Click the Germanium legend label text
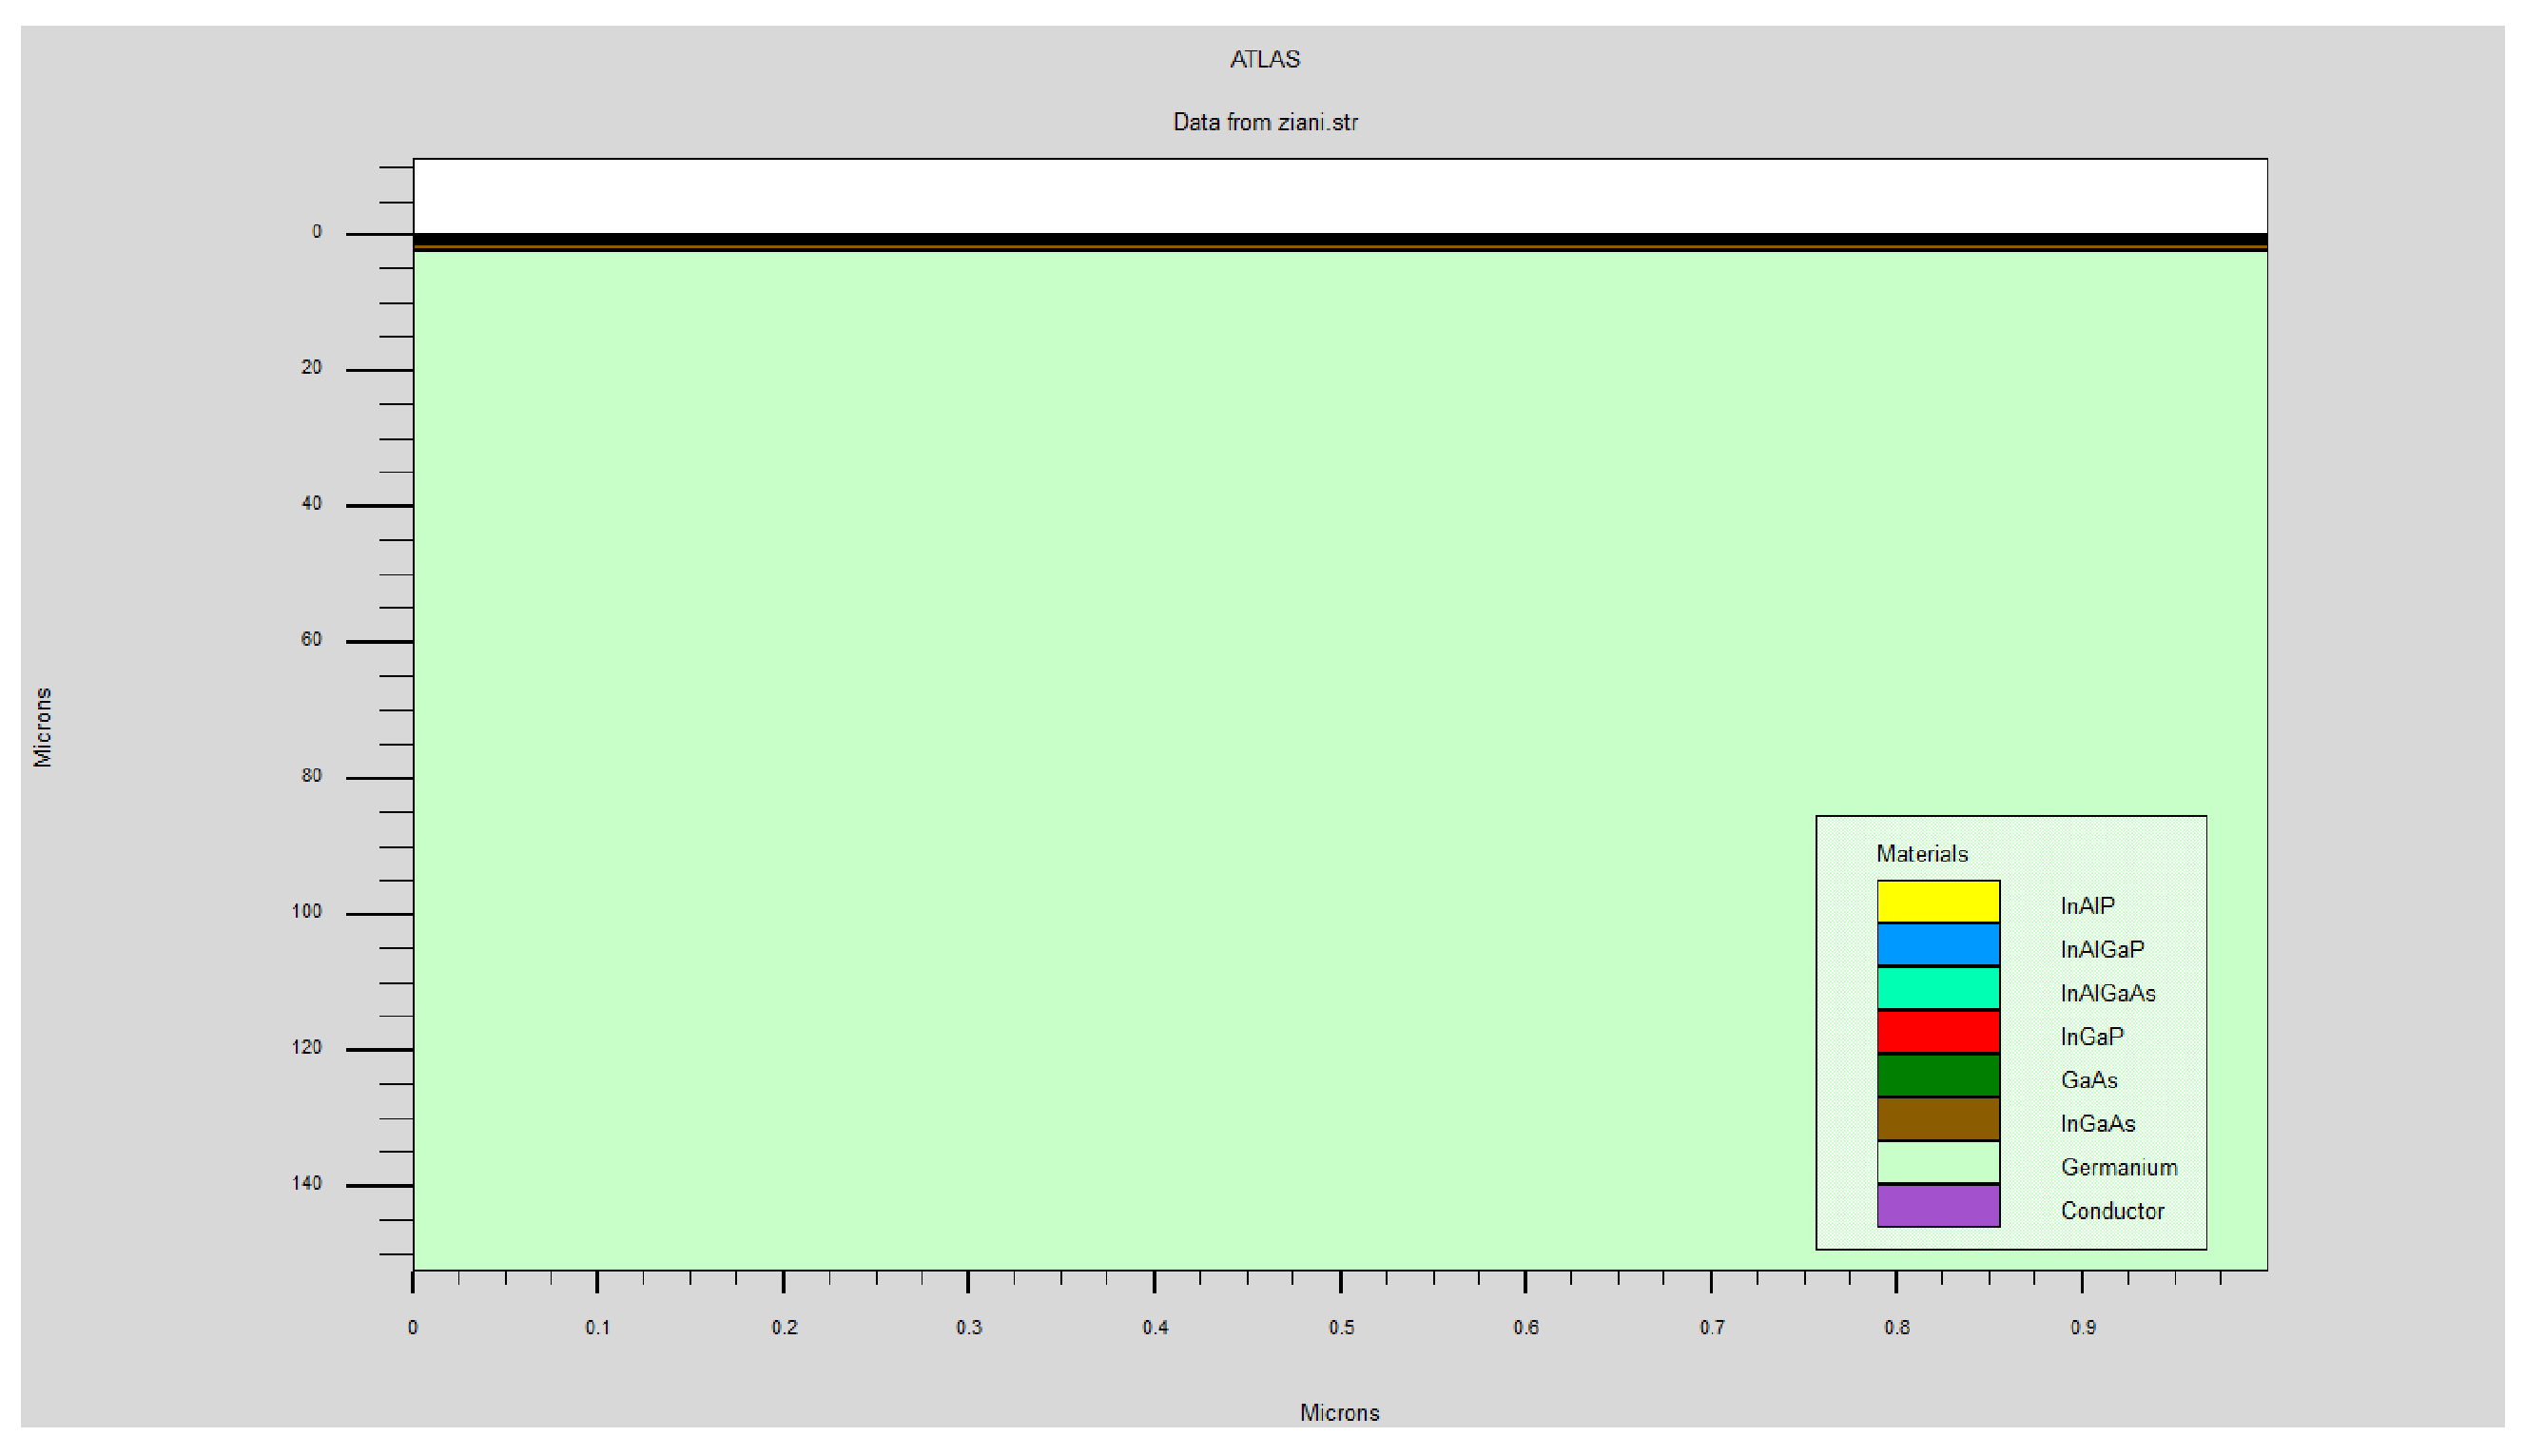 pyautogui.click(x=2118, y=1167)
